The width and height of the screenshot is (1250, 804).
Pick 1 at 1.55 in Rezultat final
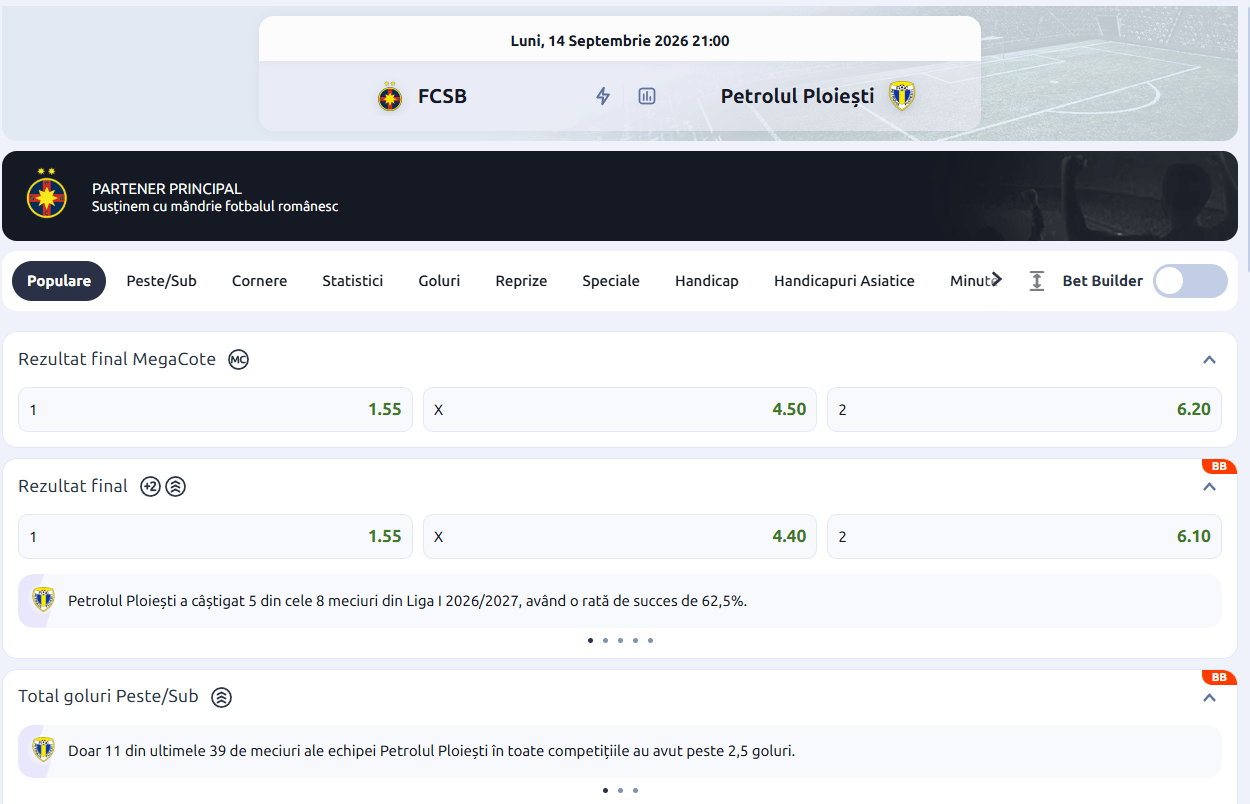click(215, 536)
